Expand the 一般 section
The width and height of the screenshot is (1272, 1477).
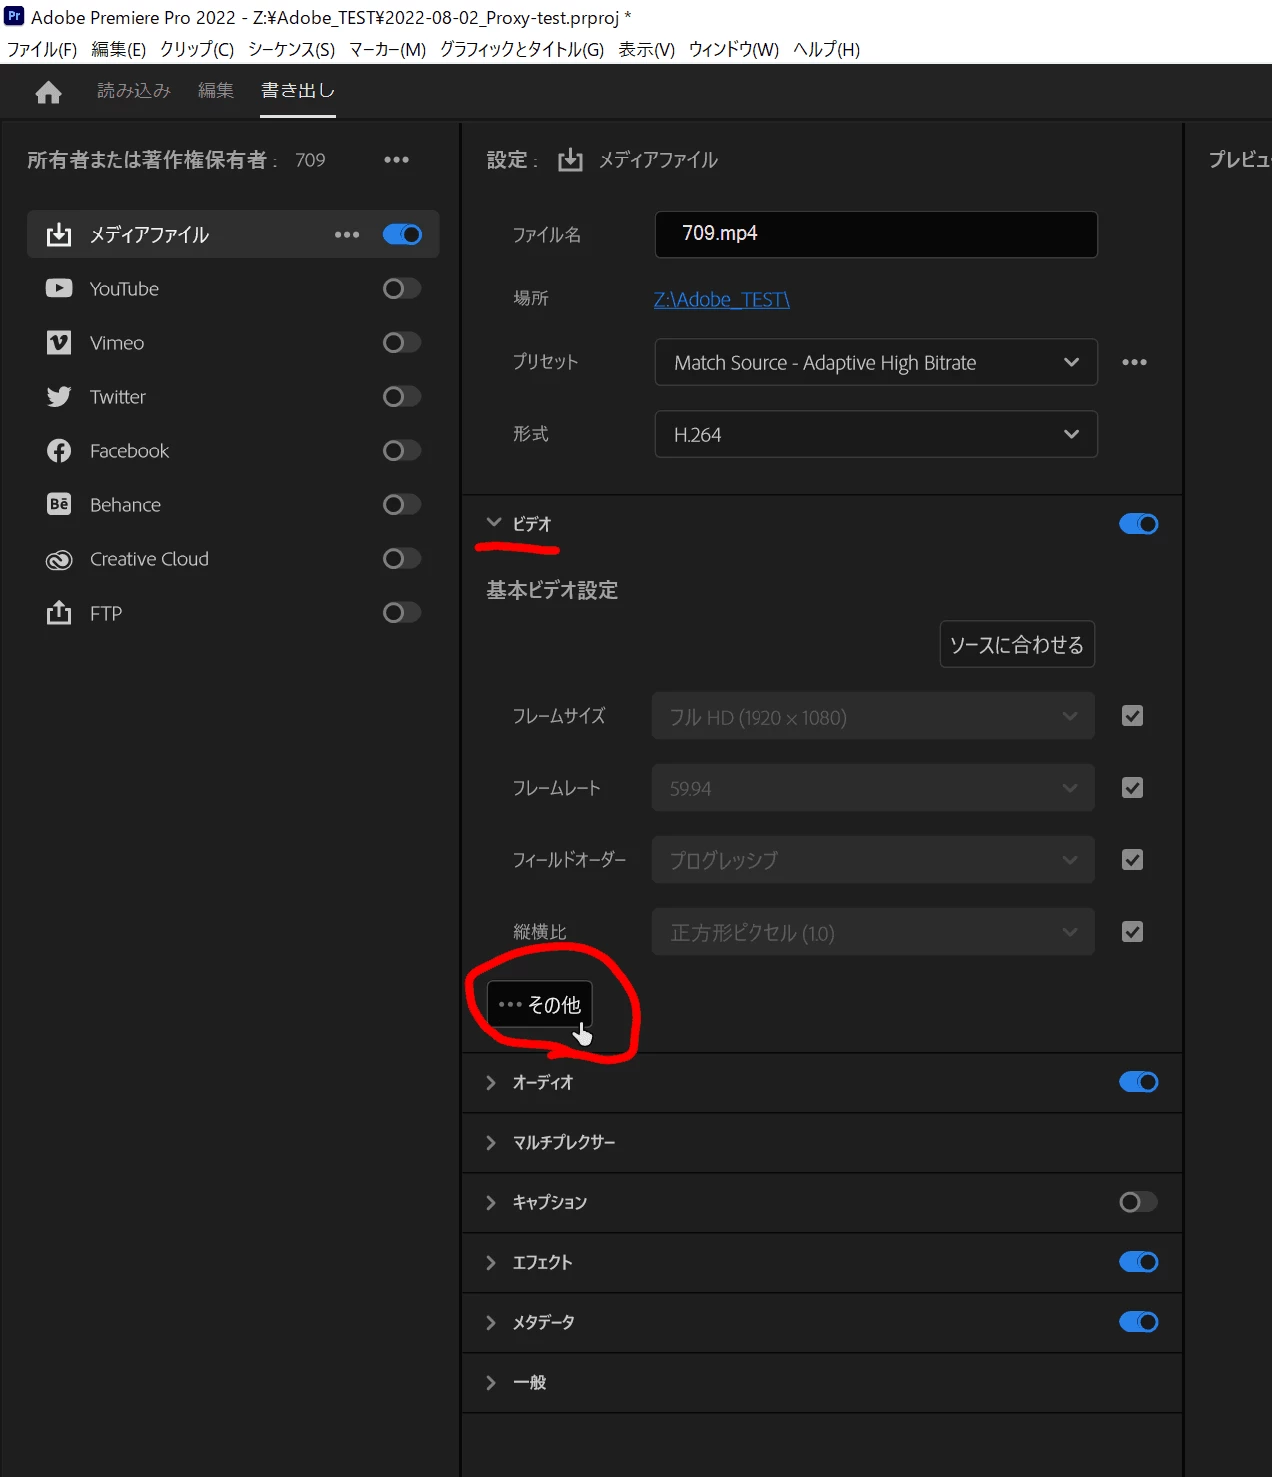[491, 1383]
